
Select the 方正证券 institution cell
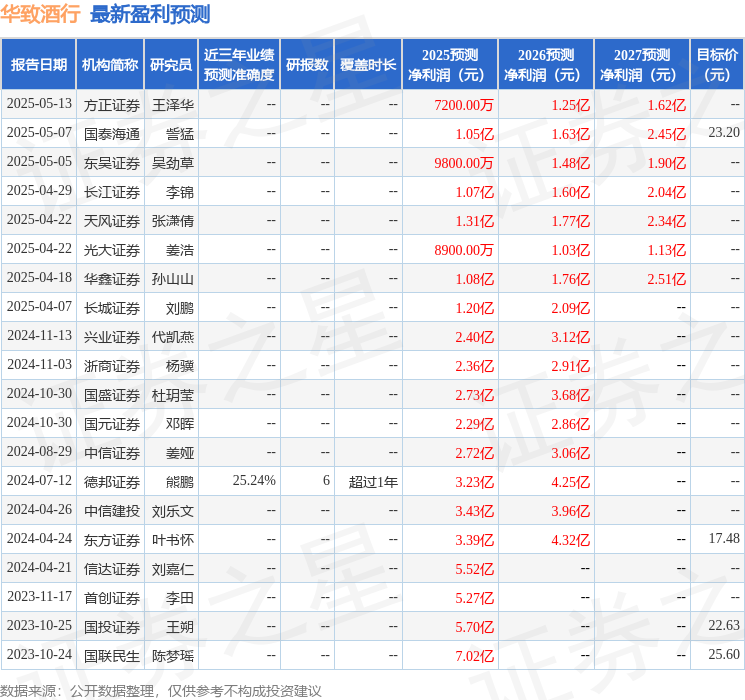click(112, 105)
